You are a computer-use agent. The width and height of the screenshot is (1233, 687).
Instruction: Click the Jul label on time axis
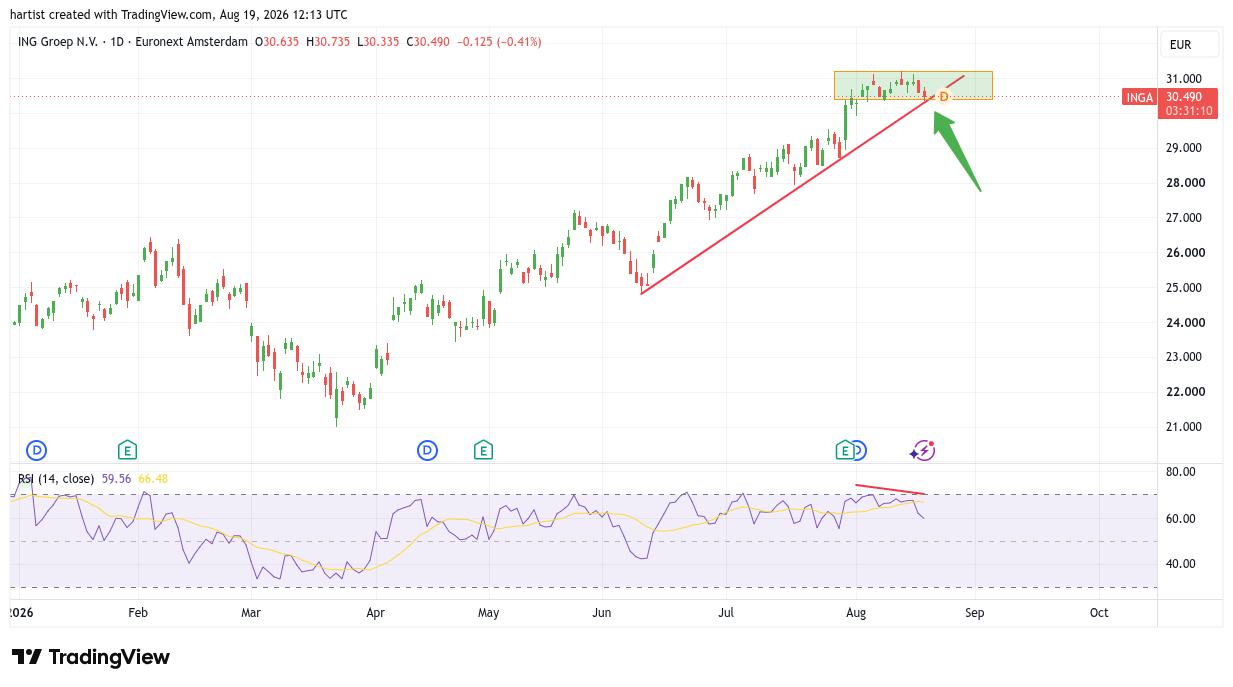[727, 613]
